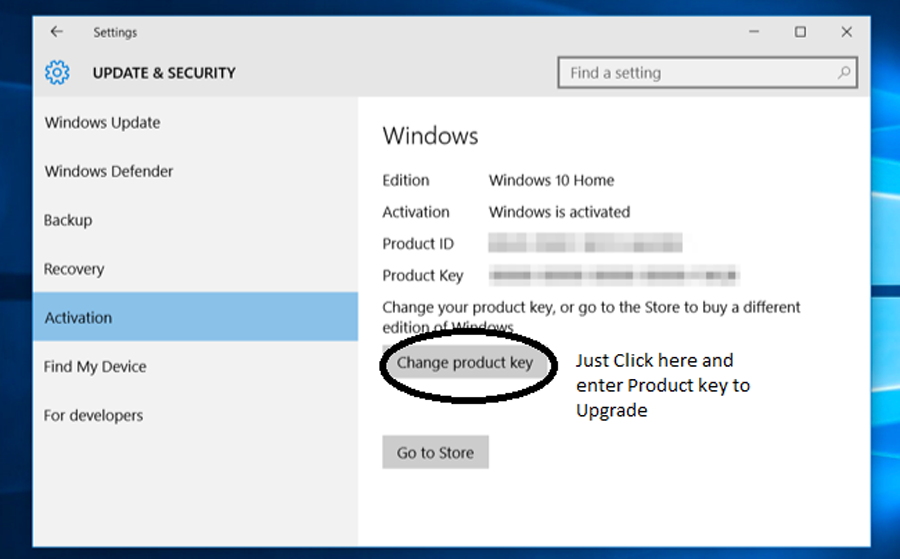Open the Backup settings page
Screen dimensions: 900x559
(195, 220)
